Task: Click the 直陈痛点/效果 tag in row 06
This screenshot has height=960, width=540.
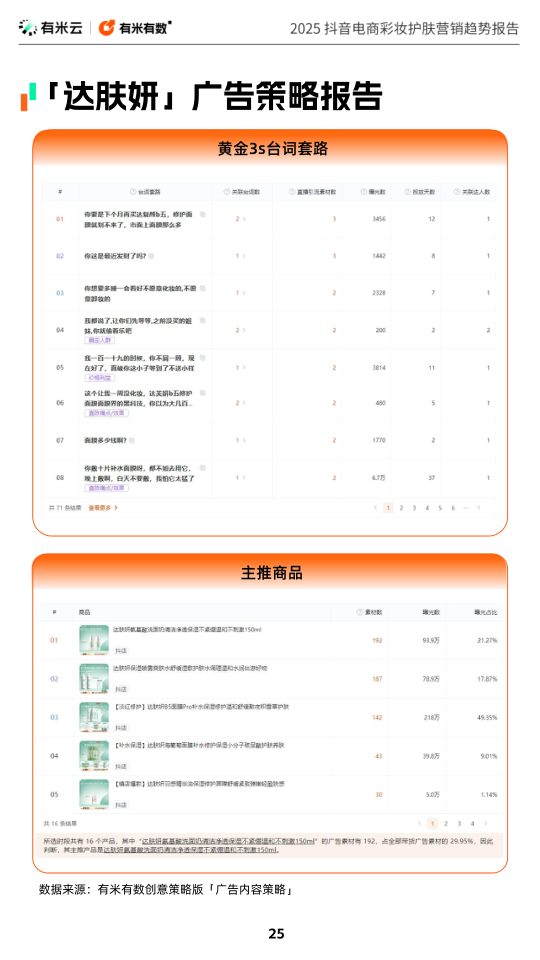Action: point(107,413)
